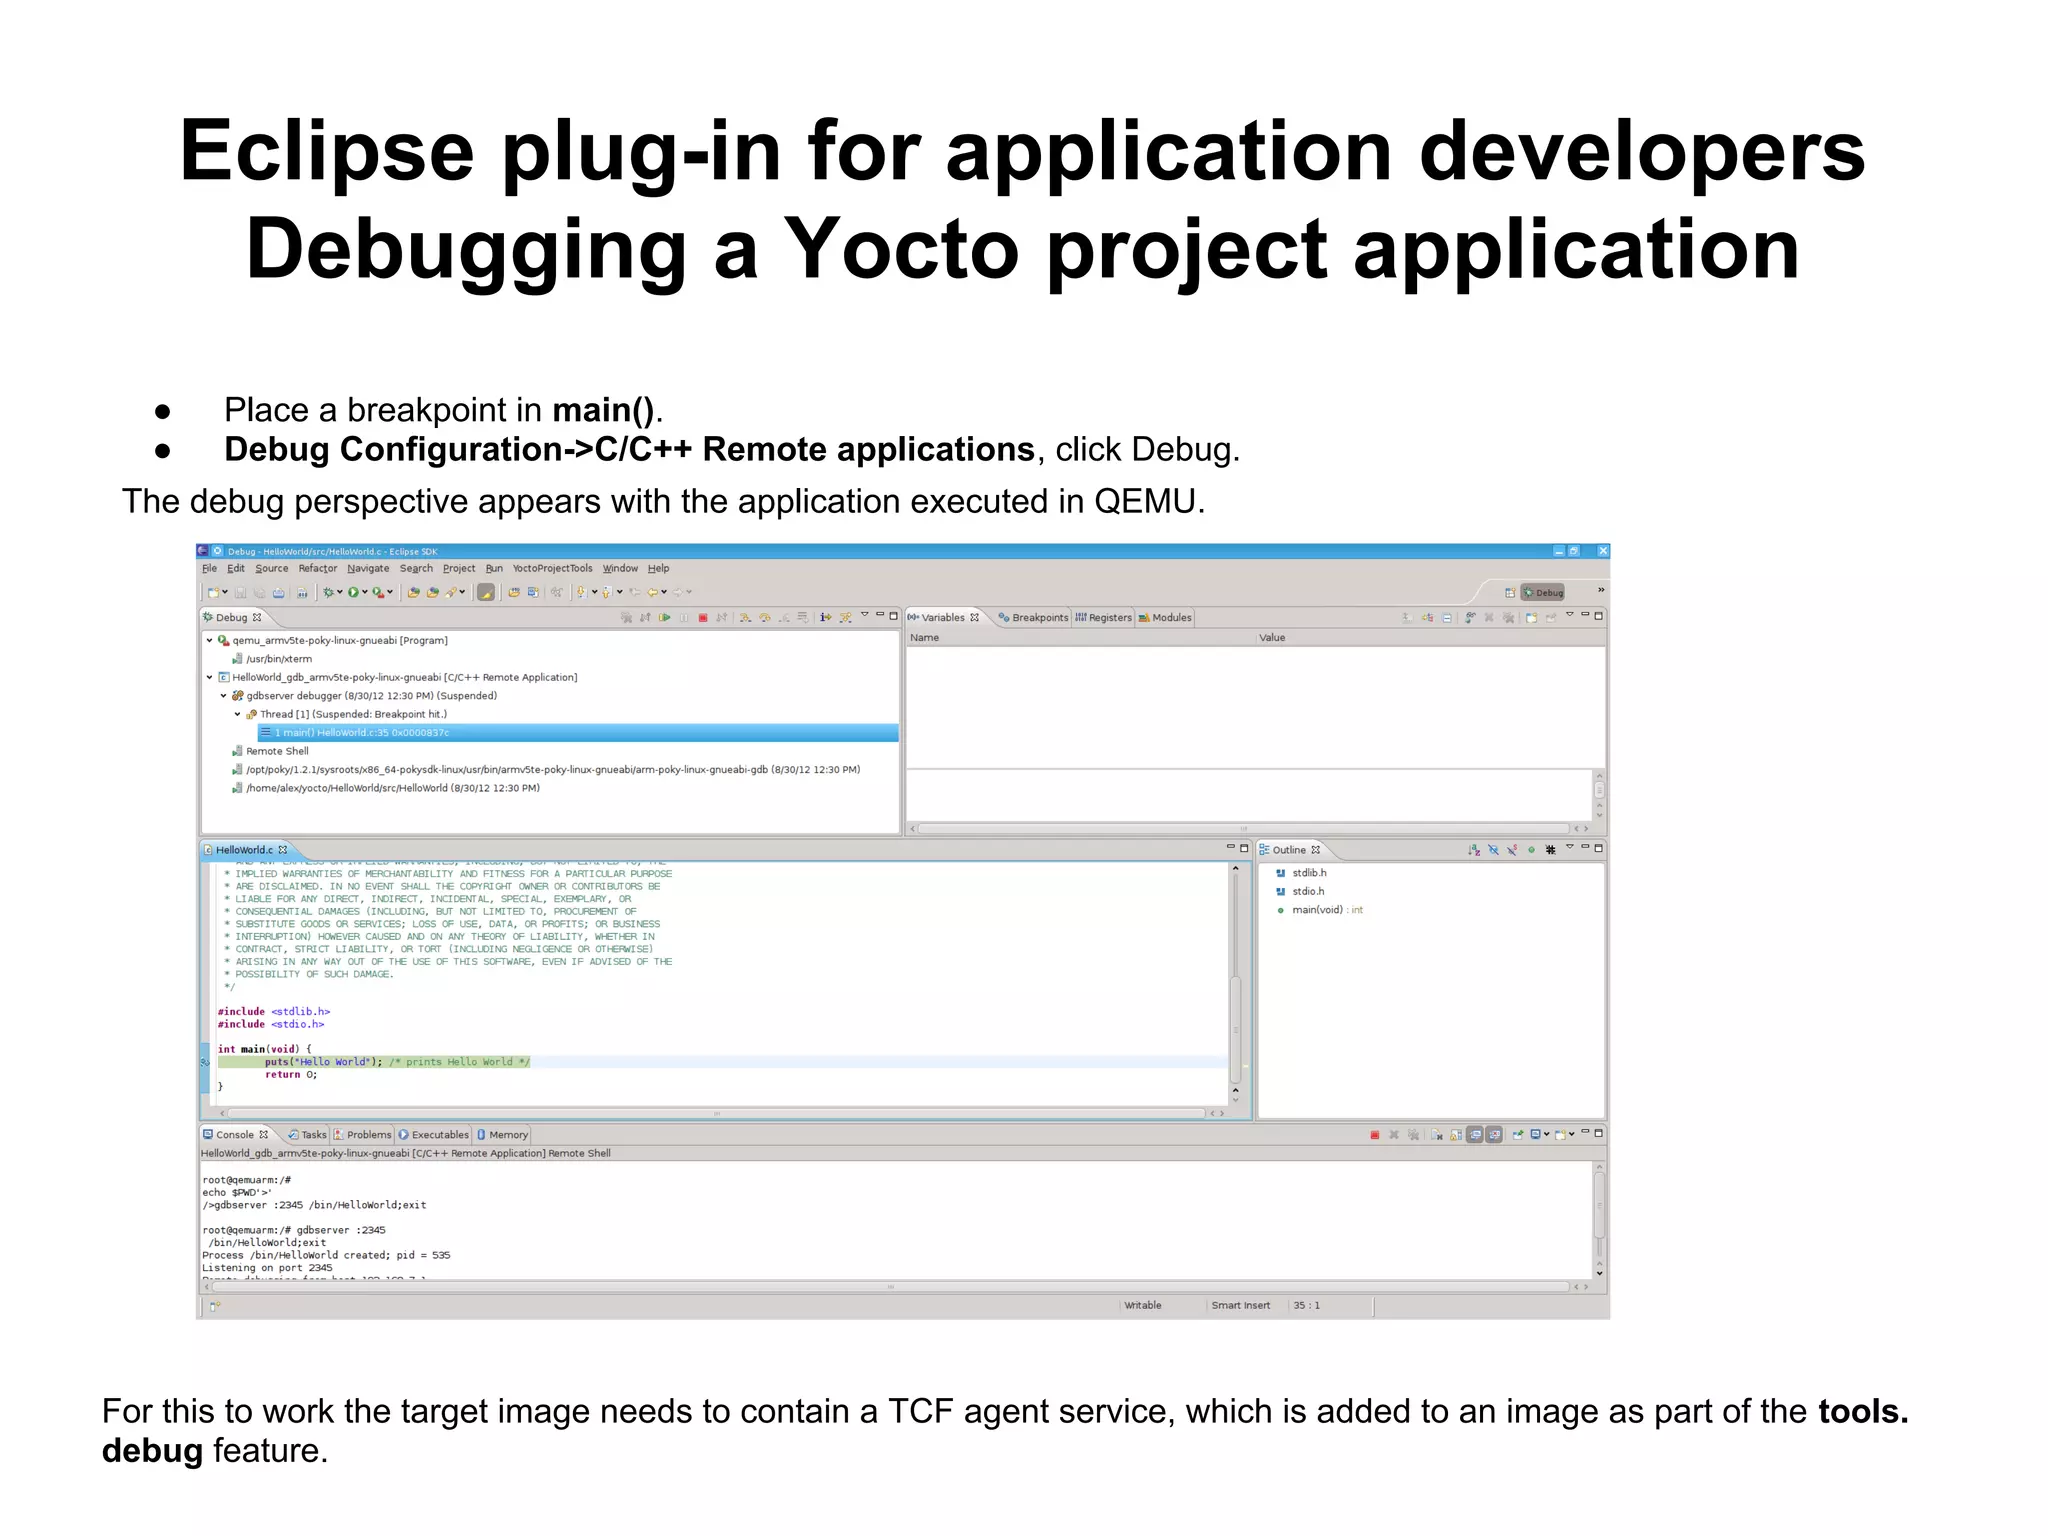Switch to the Breakpoints tab
Screen dimensions: 2048x1536
[1035, 618]
